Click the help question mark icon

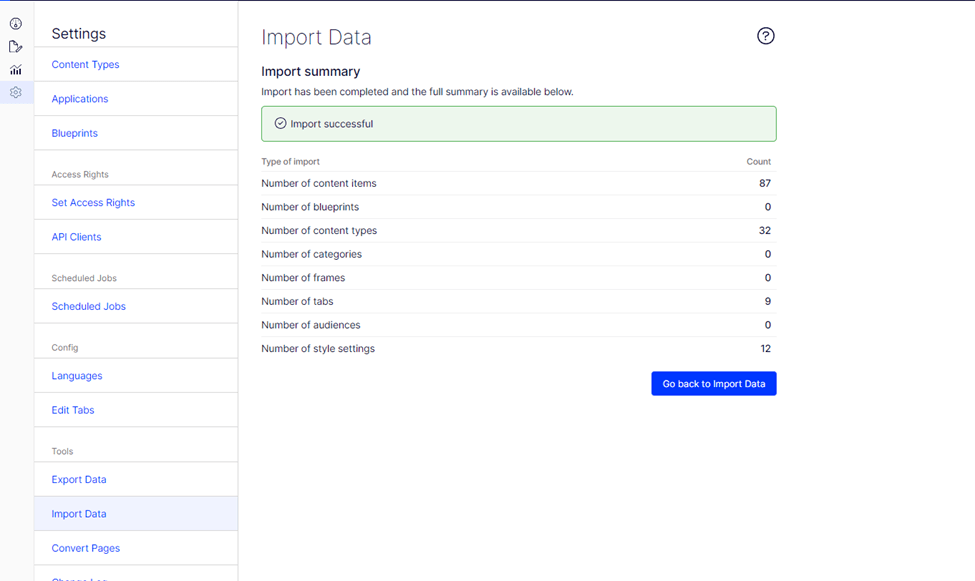pos(766,36)
